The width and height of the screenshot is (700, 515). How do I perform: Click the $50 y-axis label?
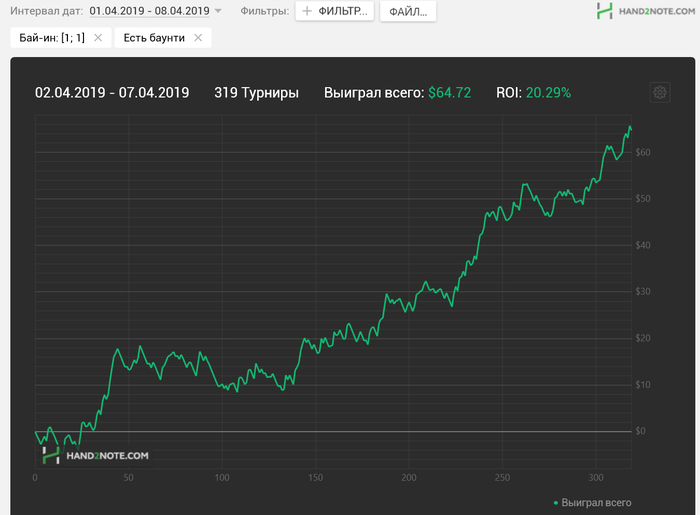[643, 199]
